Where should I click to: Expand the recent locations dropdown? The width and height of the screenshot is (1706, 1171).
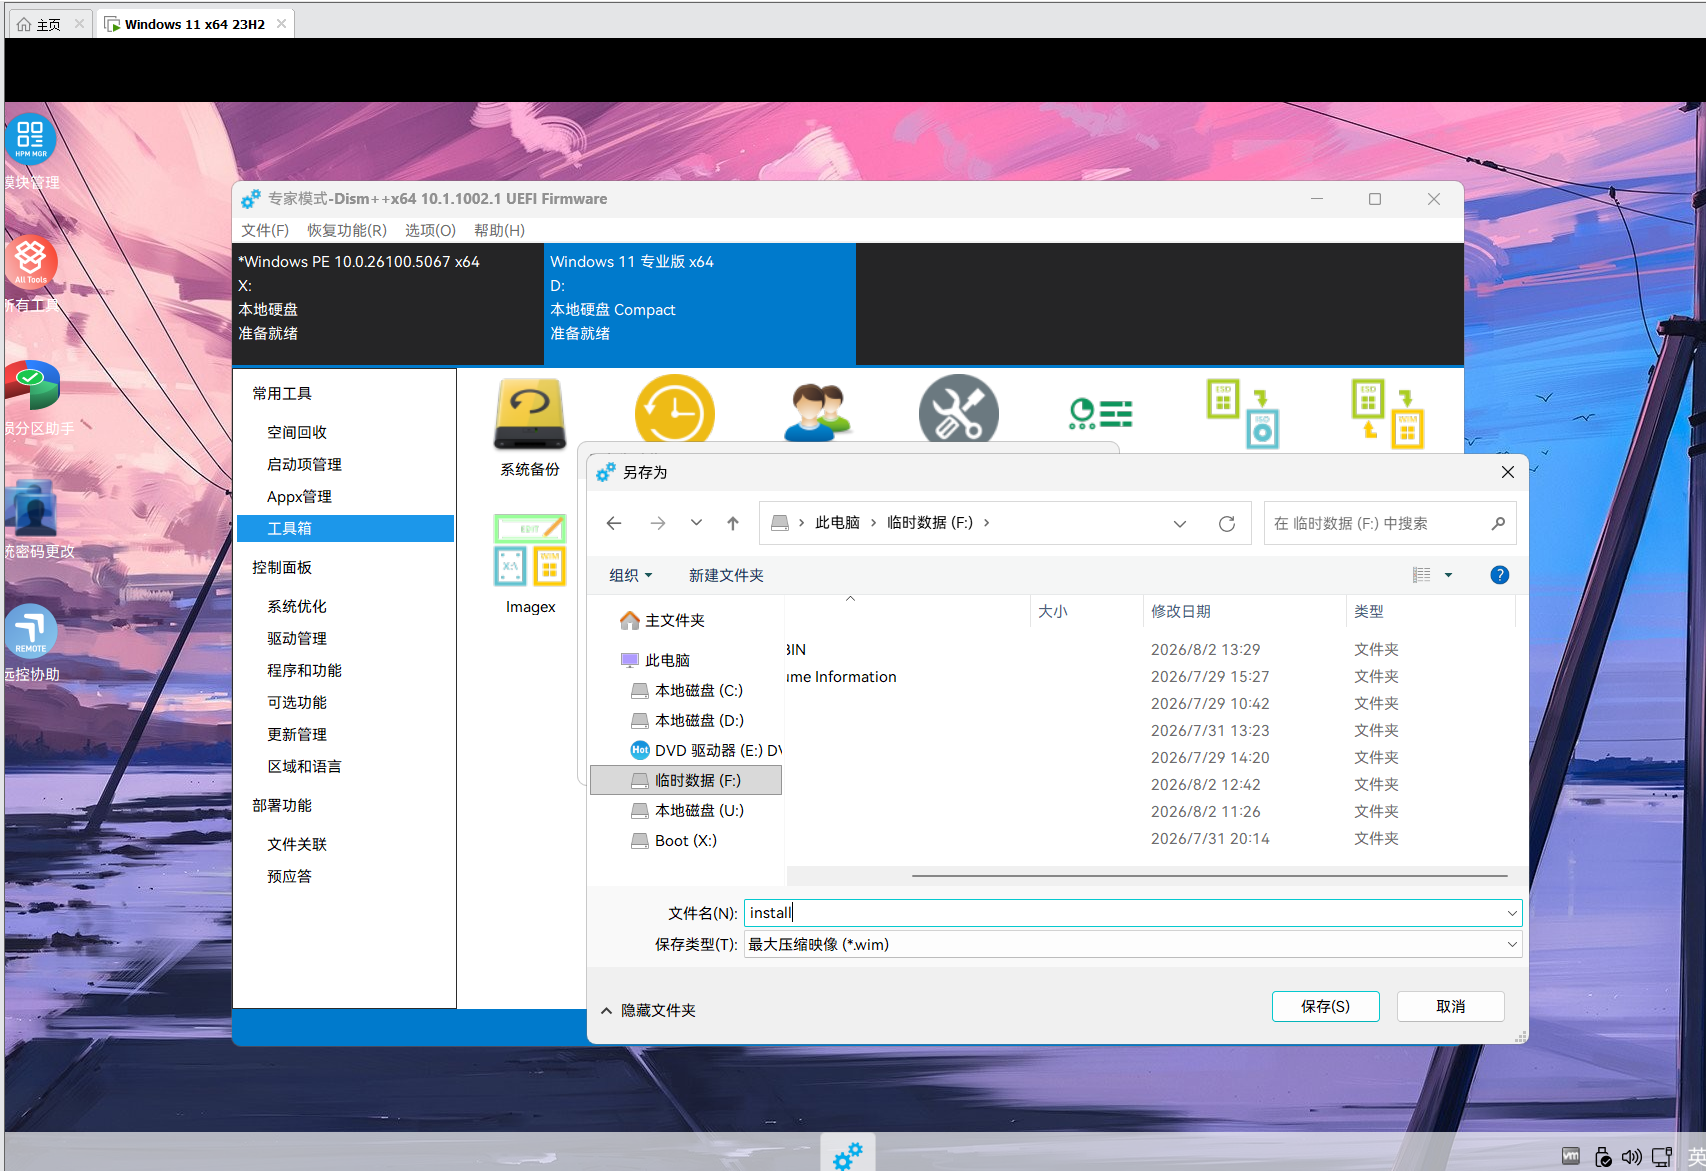coord(696,523)
